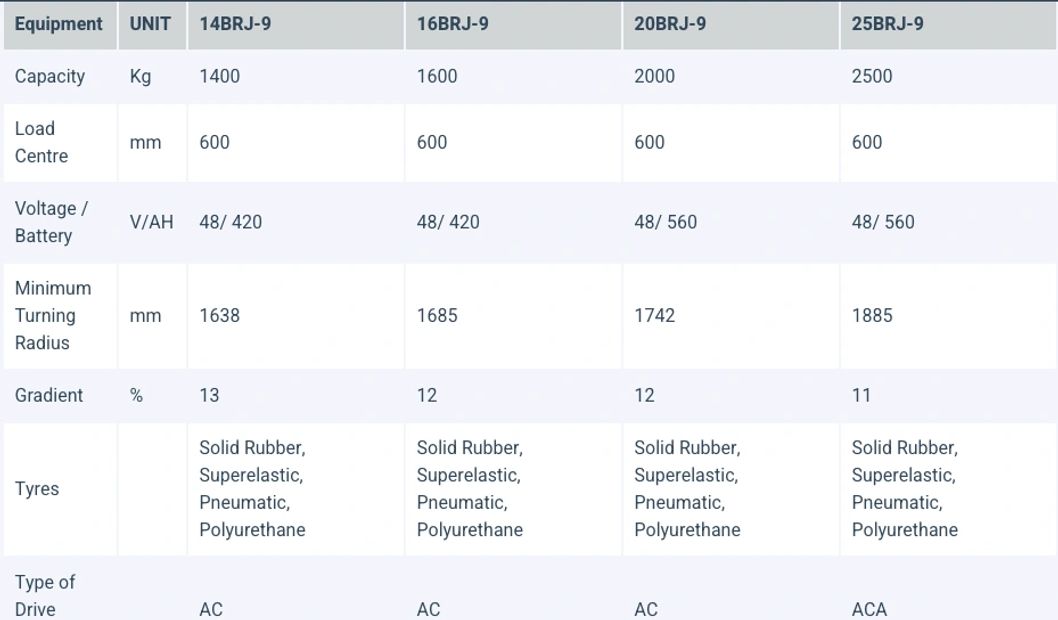Click the Equipment column header
Image resolution: width=1058 pixels, height=620 pixels.
(58, 24)
